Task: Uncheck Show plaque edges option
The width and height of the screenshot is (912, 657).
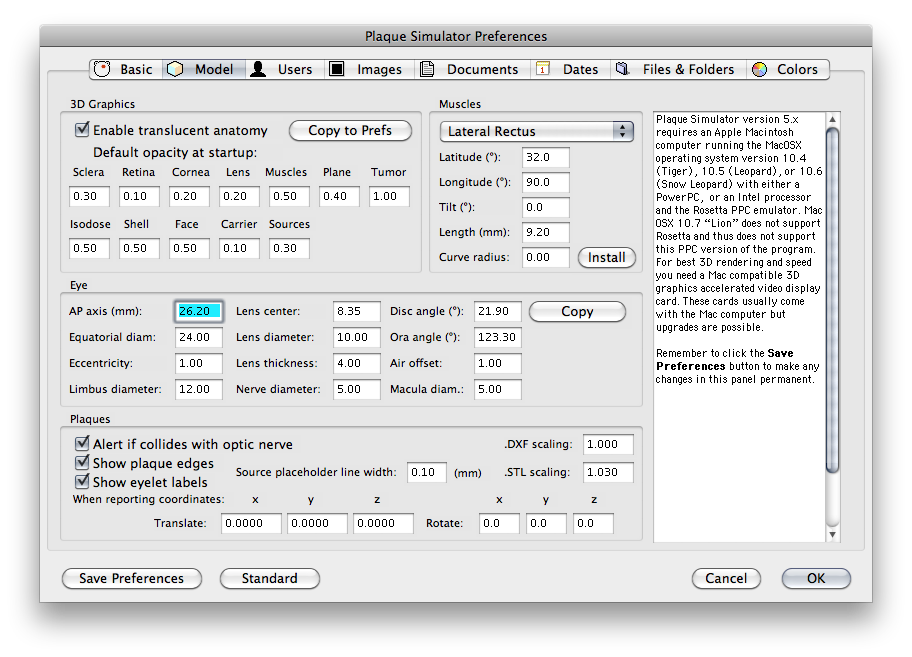Action: 83,463
